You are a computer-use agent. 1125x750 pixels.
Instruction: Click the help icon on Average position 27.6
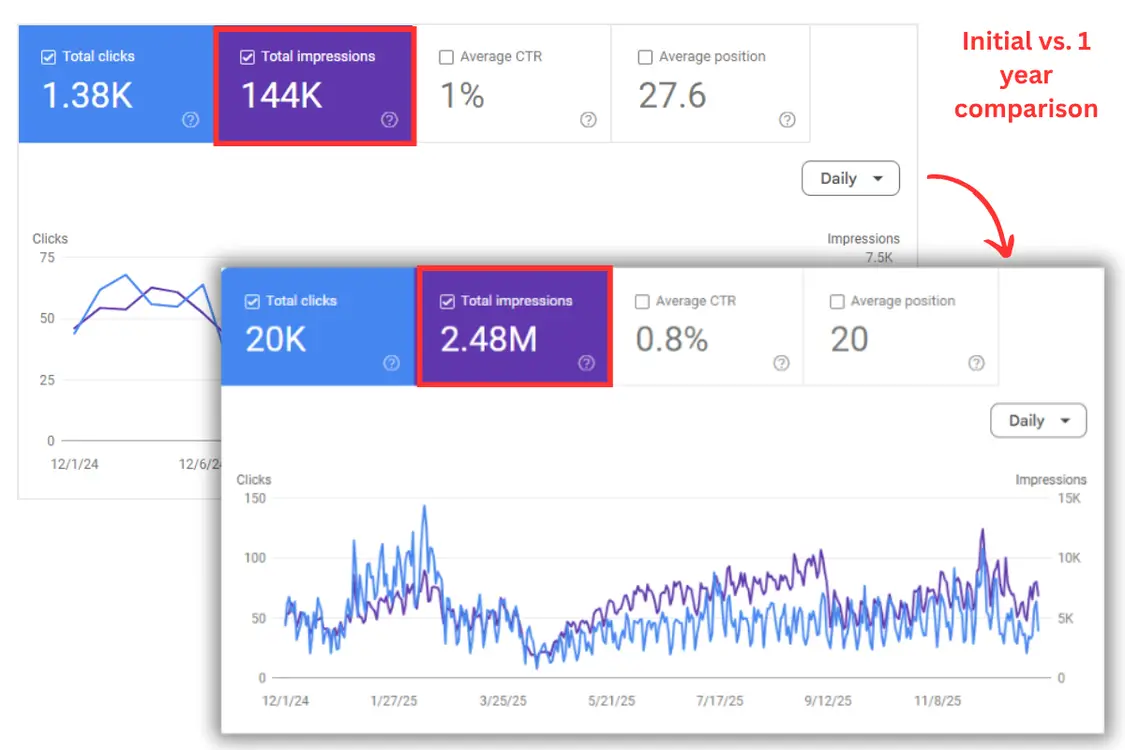787,120
